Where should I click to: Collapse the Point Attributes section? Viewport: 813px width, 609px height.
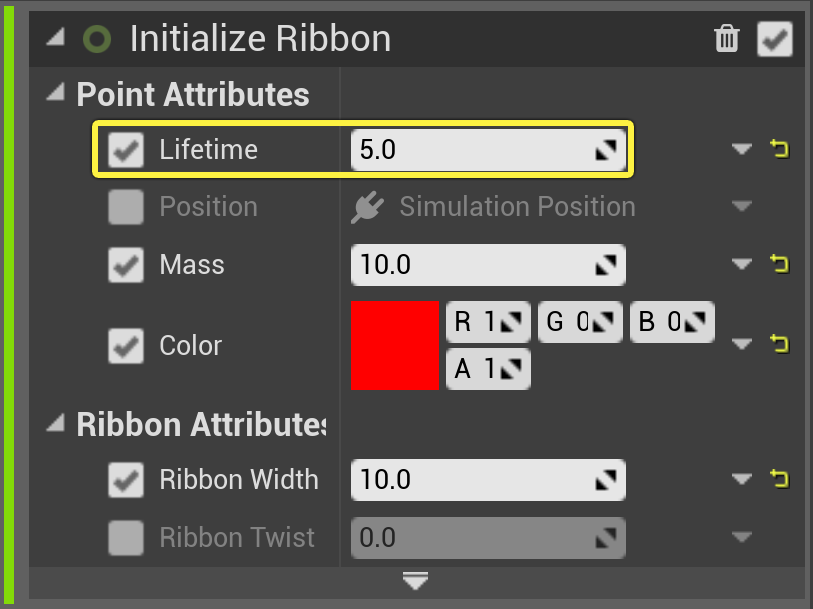(x=55, y=93)
